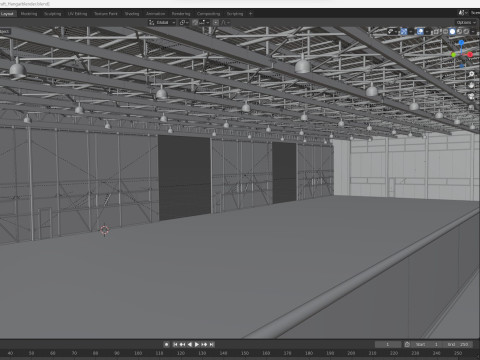This screenshot has width=480, height=360.
Task: Click the red X axis gizmo ball
Action: [470, 54]
